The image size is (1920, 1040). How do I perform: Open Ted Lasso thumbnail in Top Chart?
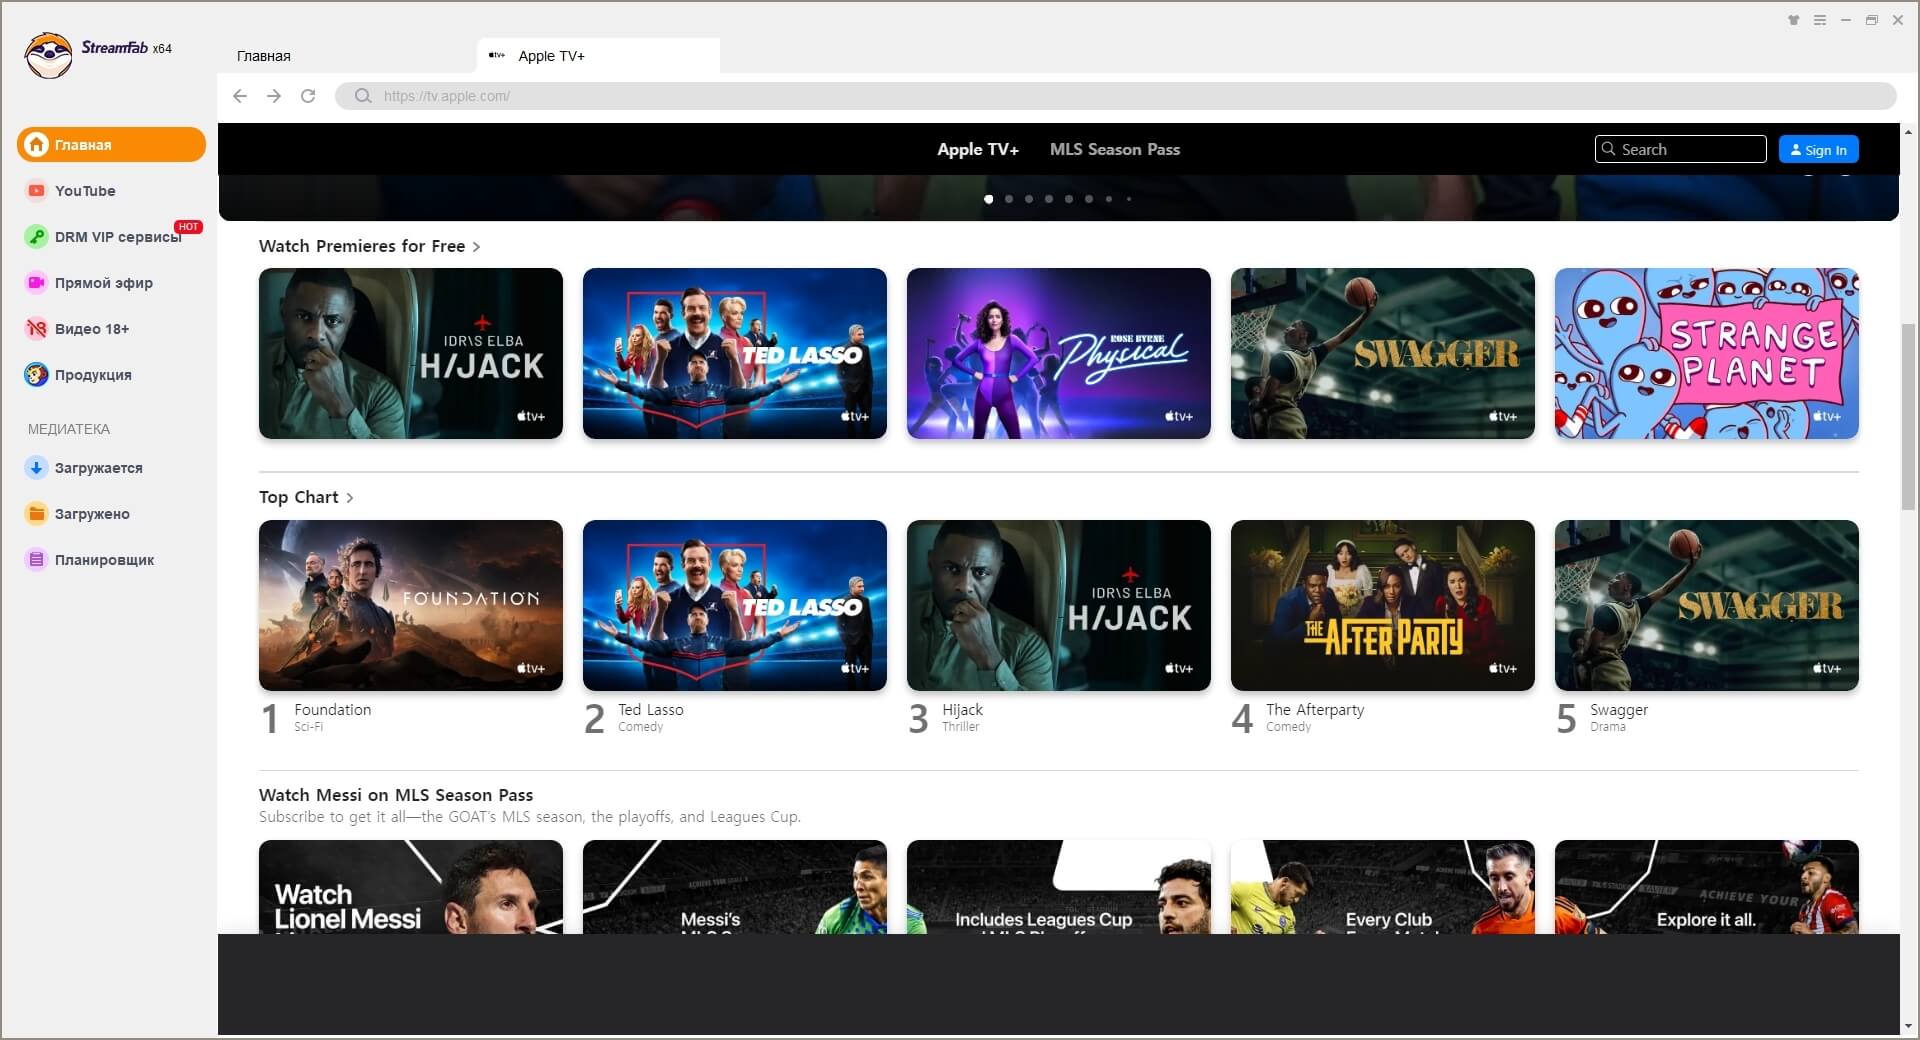tap(735, 605)
